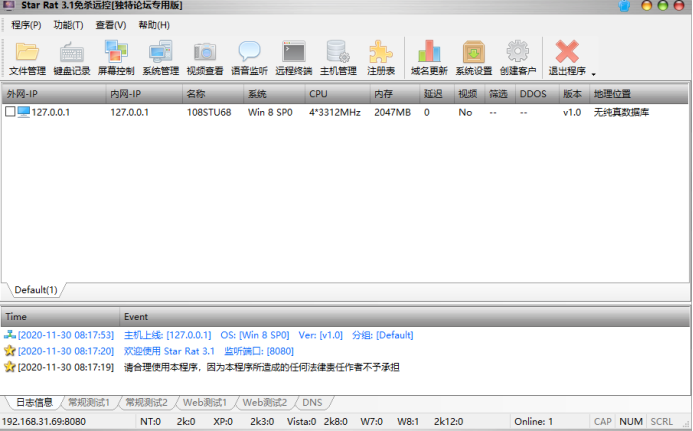The width and height of the screenshot is (693, 431).
Task: Click the blue icon in the title bar
Action: (x=624, y=6)
